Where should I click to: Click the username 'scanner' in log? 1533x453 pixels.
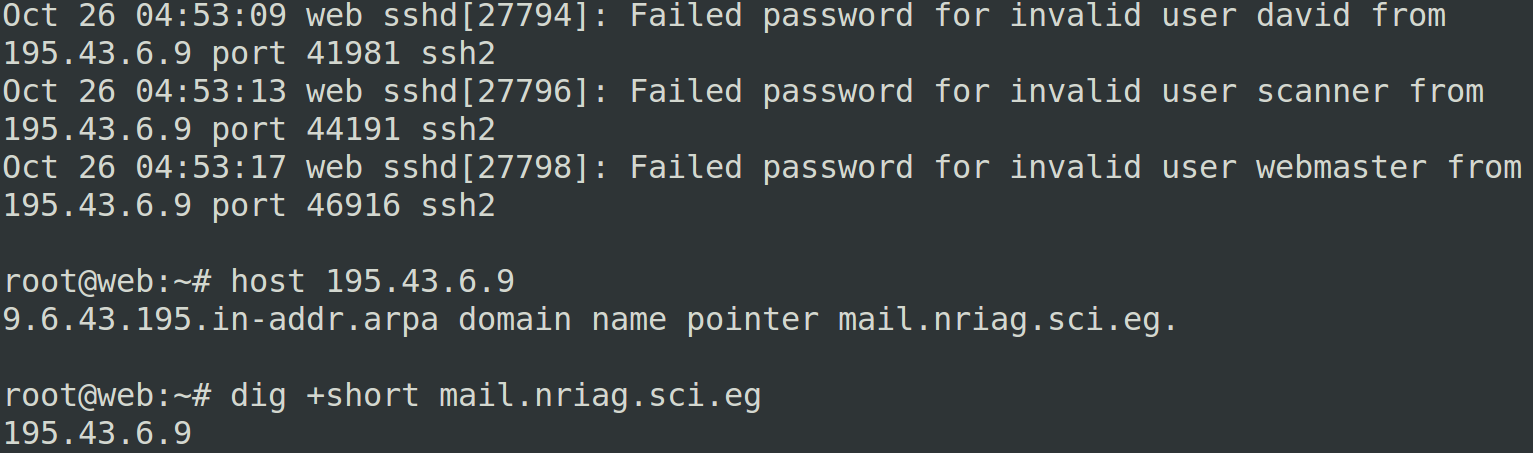[x=1323, y=91]
